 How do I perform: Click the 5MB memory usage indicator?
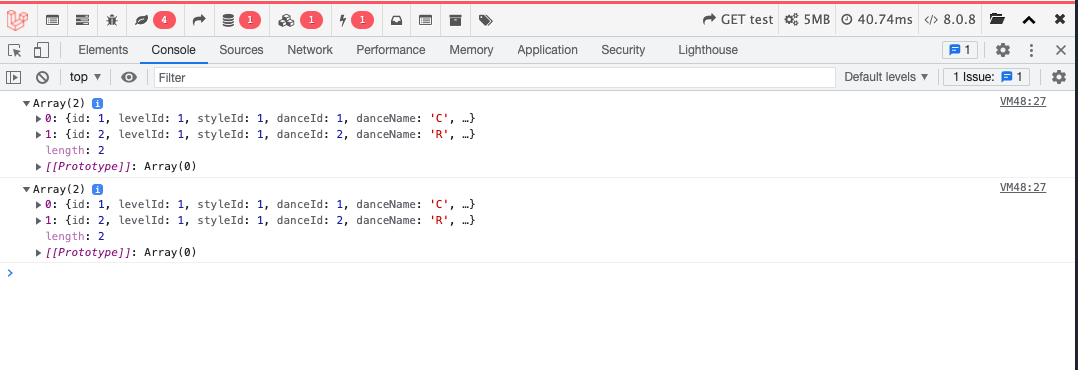tap(808, 20)
